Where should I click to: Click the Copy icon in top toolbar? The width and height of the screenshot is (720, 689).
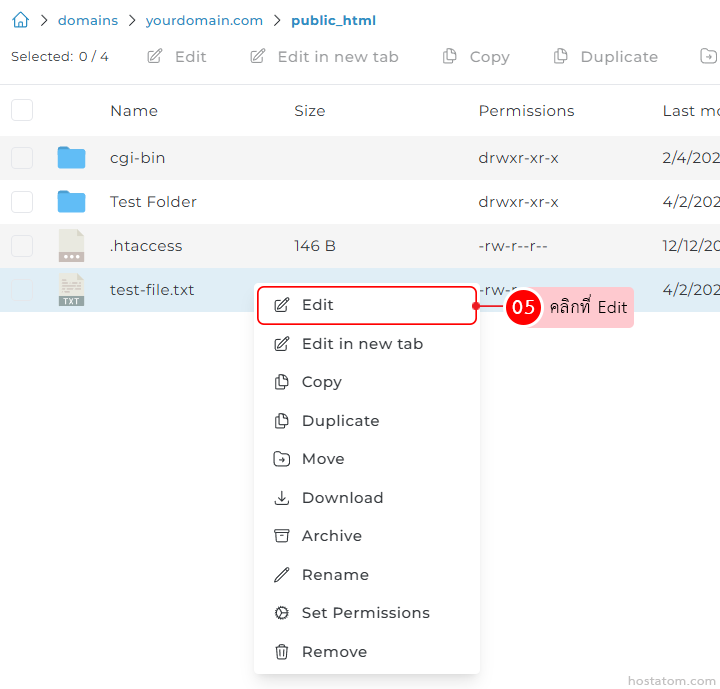[450, 56]
